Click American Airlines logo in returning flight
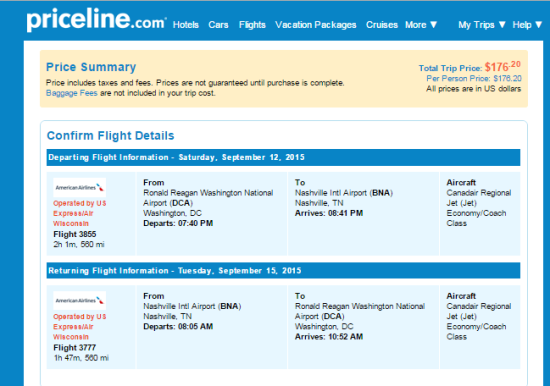Screen dimensions: 550x386 79,301
